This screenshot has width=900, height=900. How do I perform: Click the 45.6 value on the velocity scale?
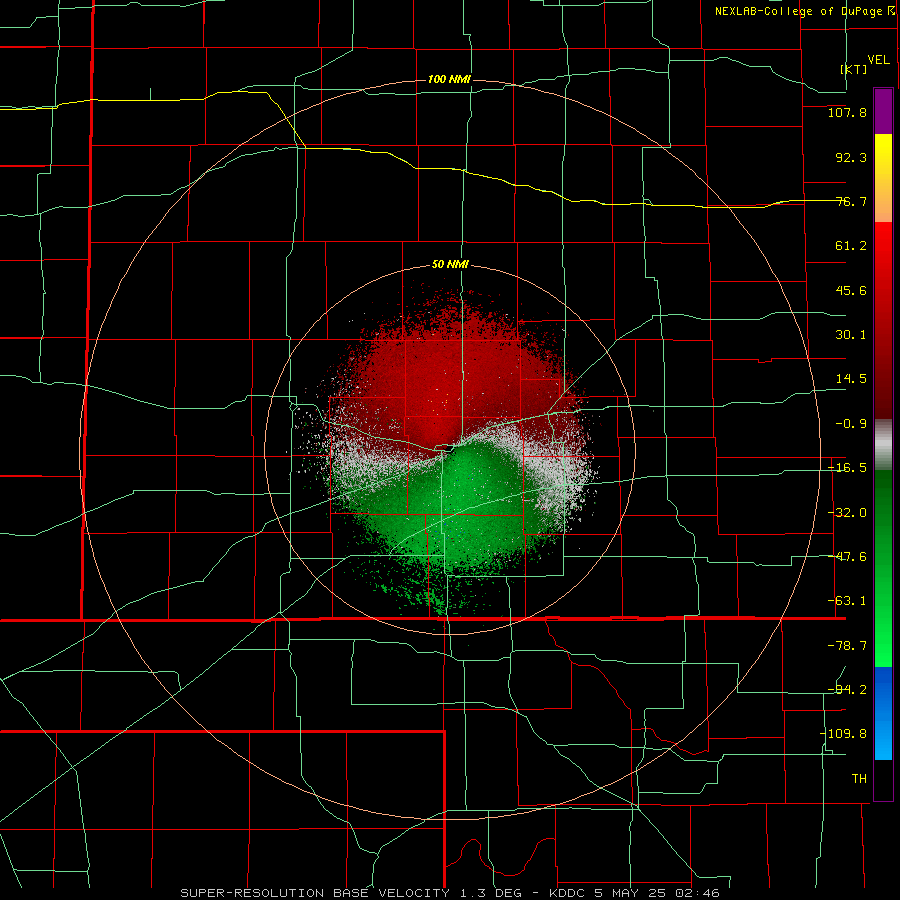pyautogui.click(x=851, y=291)
